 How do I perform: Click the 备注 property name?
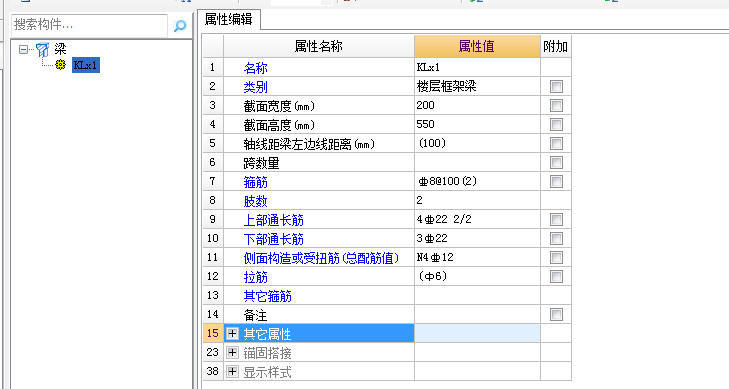(255, 316)
